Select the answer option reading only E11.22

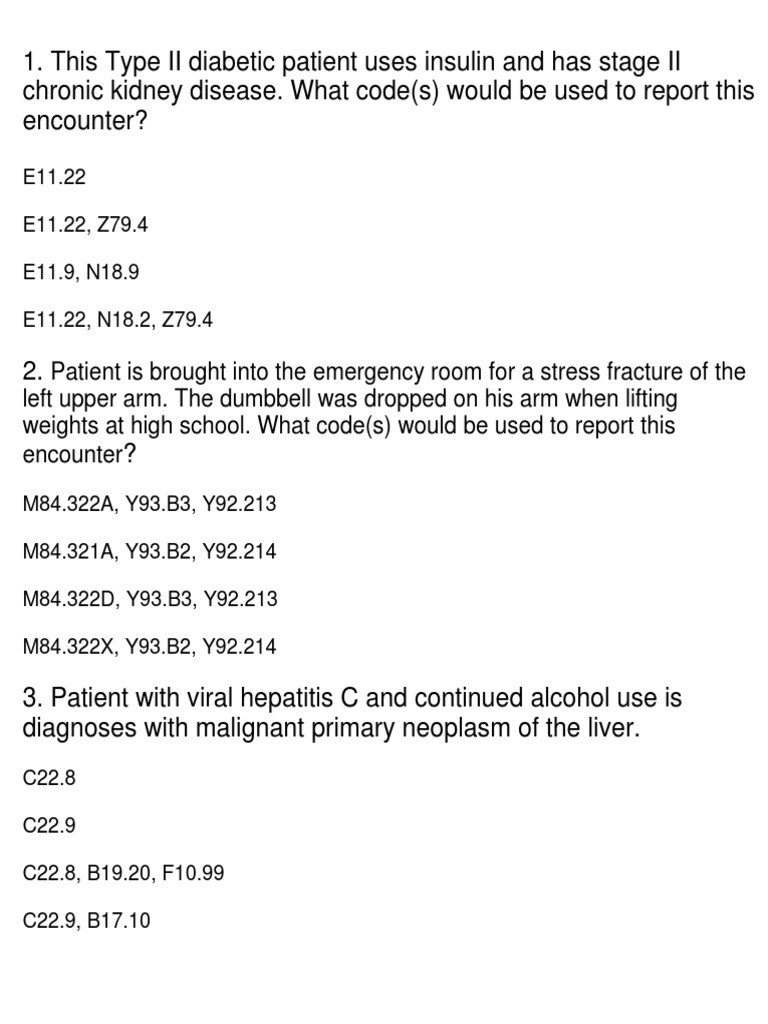tap(55, 177)
